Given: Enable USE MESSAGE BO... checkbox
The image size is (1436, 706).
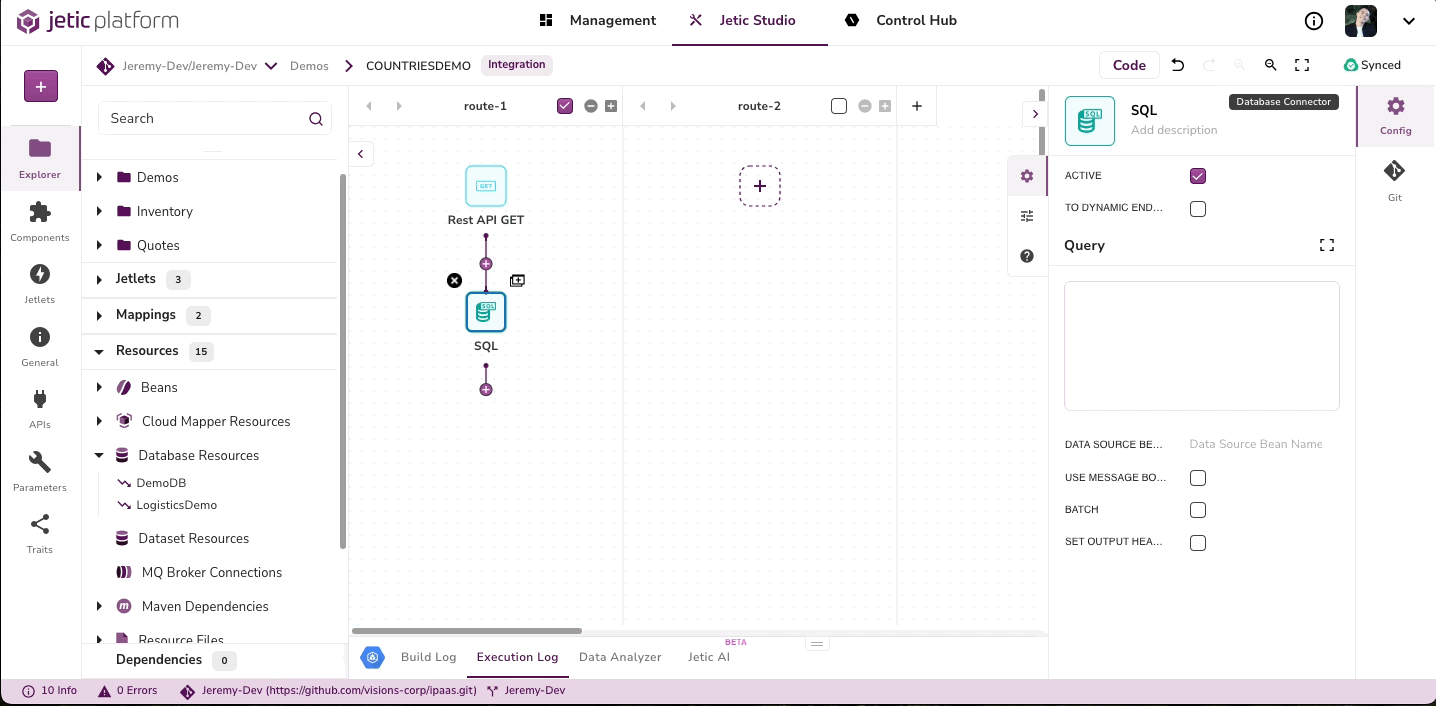Looking at the screenshot, I should pyautogui.click(x=1198, y=478).
